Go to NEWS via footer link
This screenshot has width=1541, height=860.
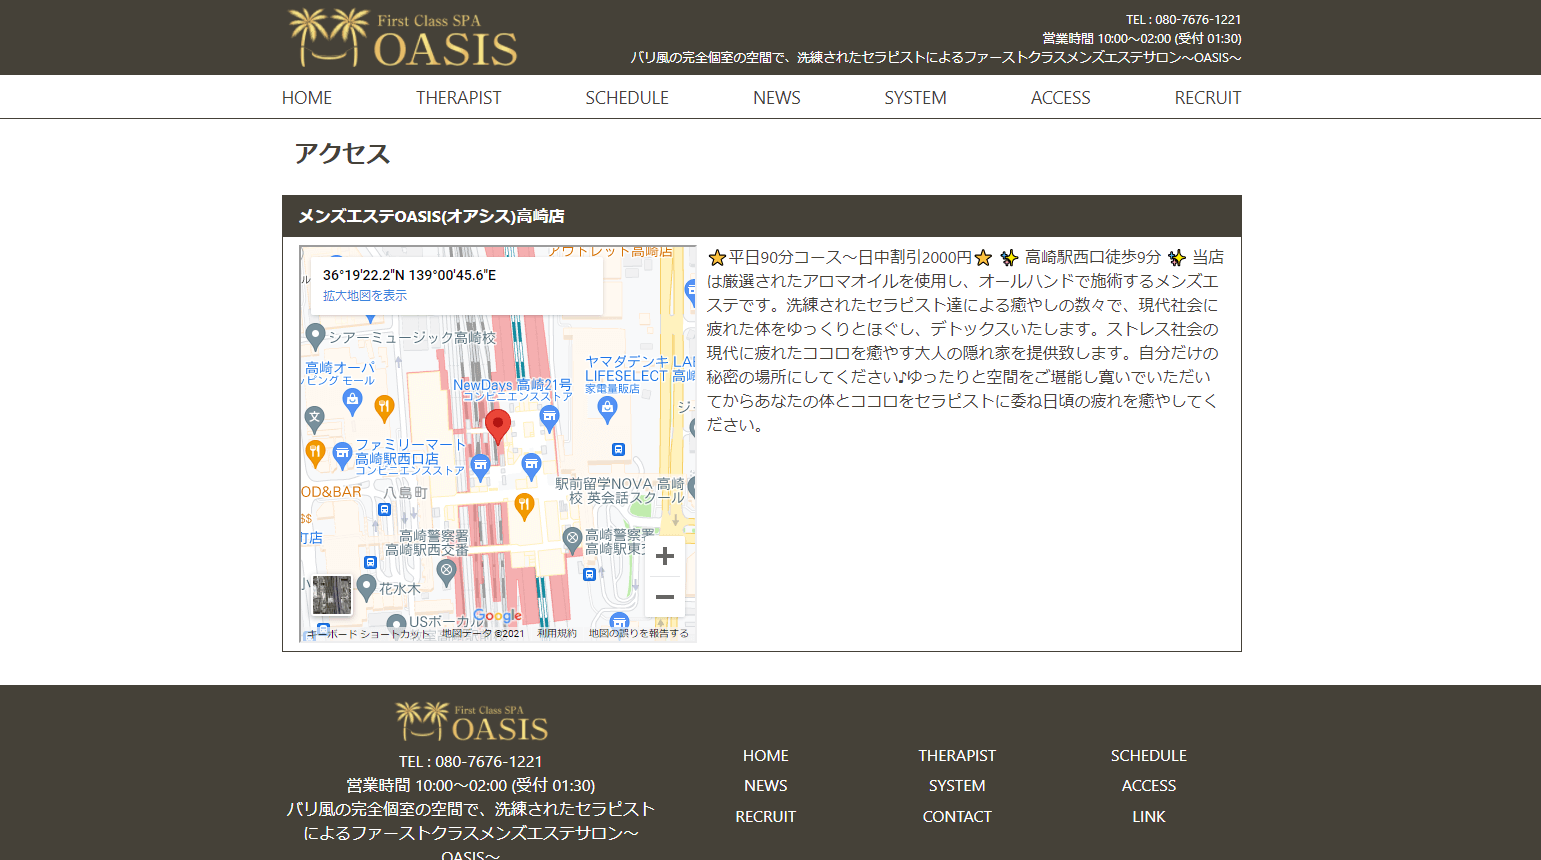pyautogui.click(x=766, y=786)
